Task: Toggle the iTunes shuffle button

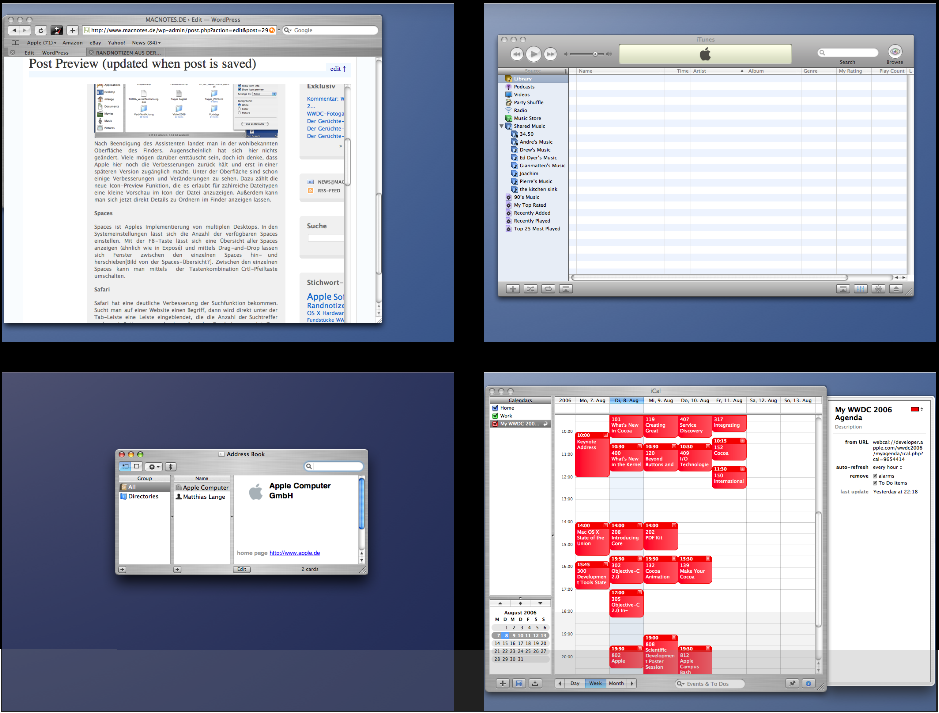Action: pyautogui.click(x=531, y=289)
